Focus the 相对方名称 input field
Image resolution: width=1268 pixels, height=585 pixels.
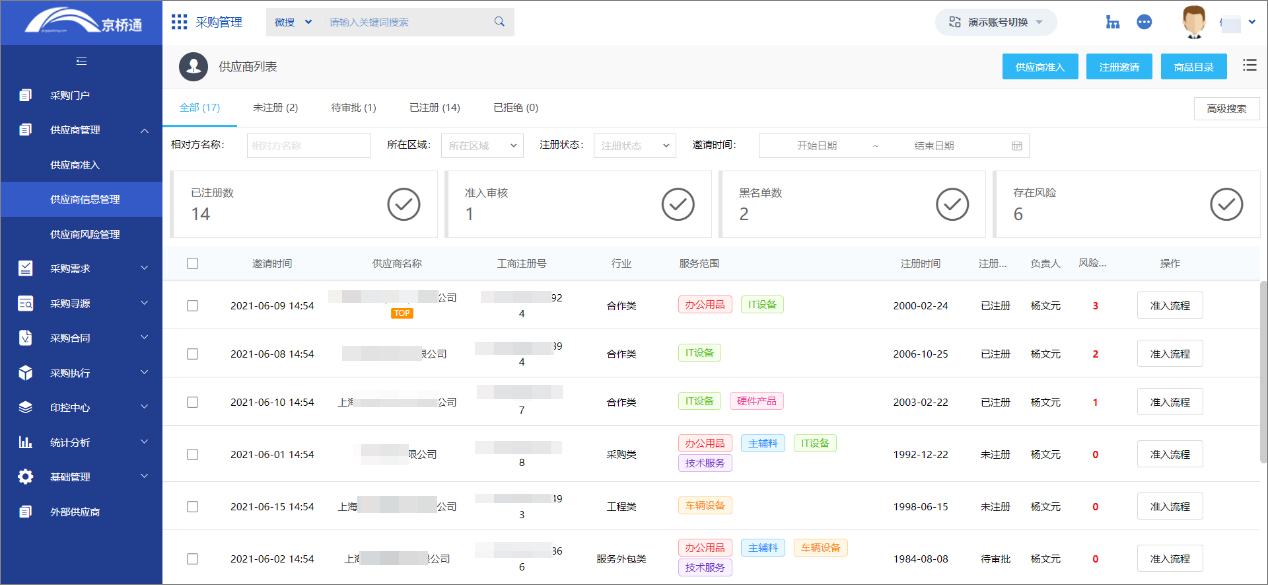tap(308, 146)
